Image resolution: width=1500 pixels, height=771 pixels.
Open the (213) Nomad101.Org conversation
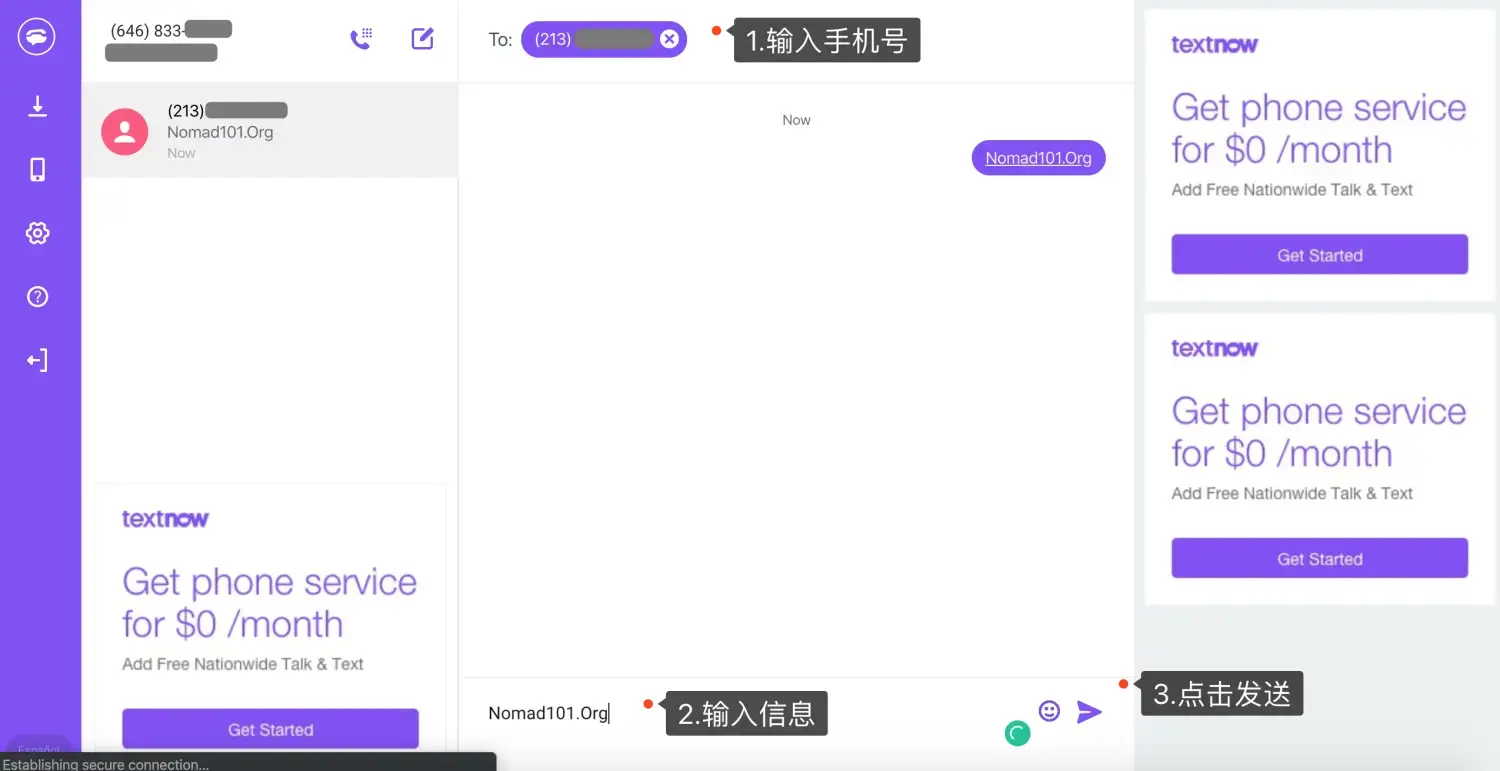[270, 130]
